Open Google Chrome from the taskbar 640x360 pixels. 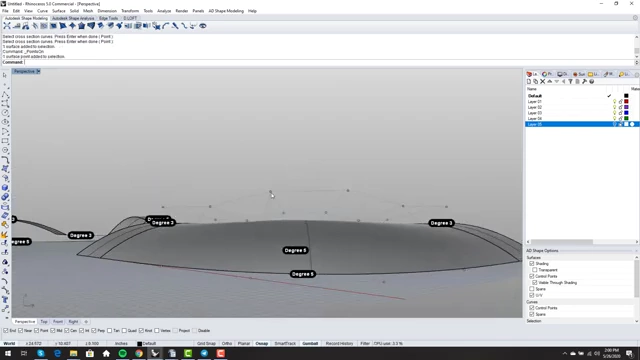[x=139, y=353]
